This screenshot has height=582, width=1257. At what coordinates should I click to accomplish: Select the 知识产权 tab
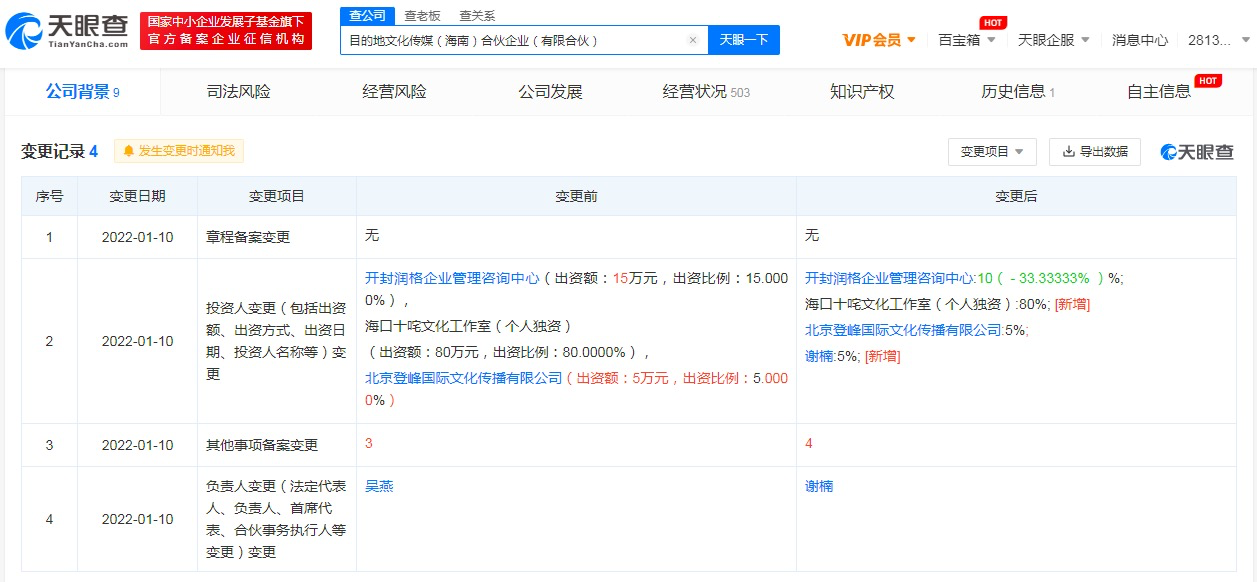862,92
